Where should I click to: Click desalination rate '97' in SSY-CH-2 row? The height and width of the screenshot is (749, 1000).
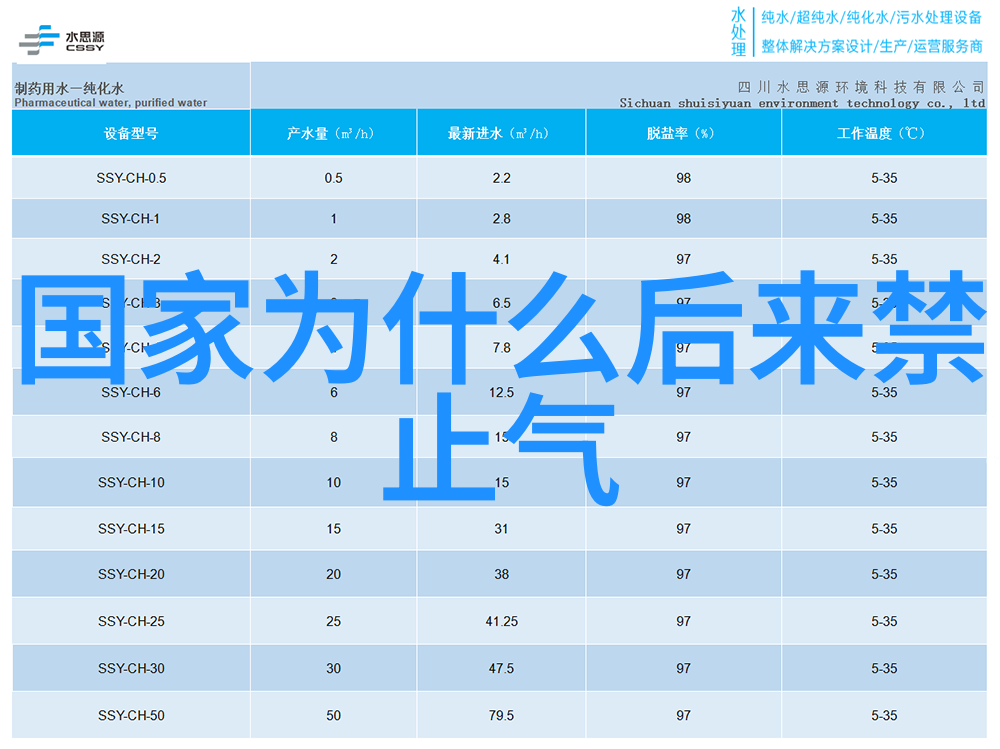click(x=684, y=259)
